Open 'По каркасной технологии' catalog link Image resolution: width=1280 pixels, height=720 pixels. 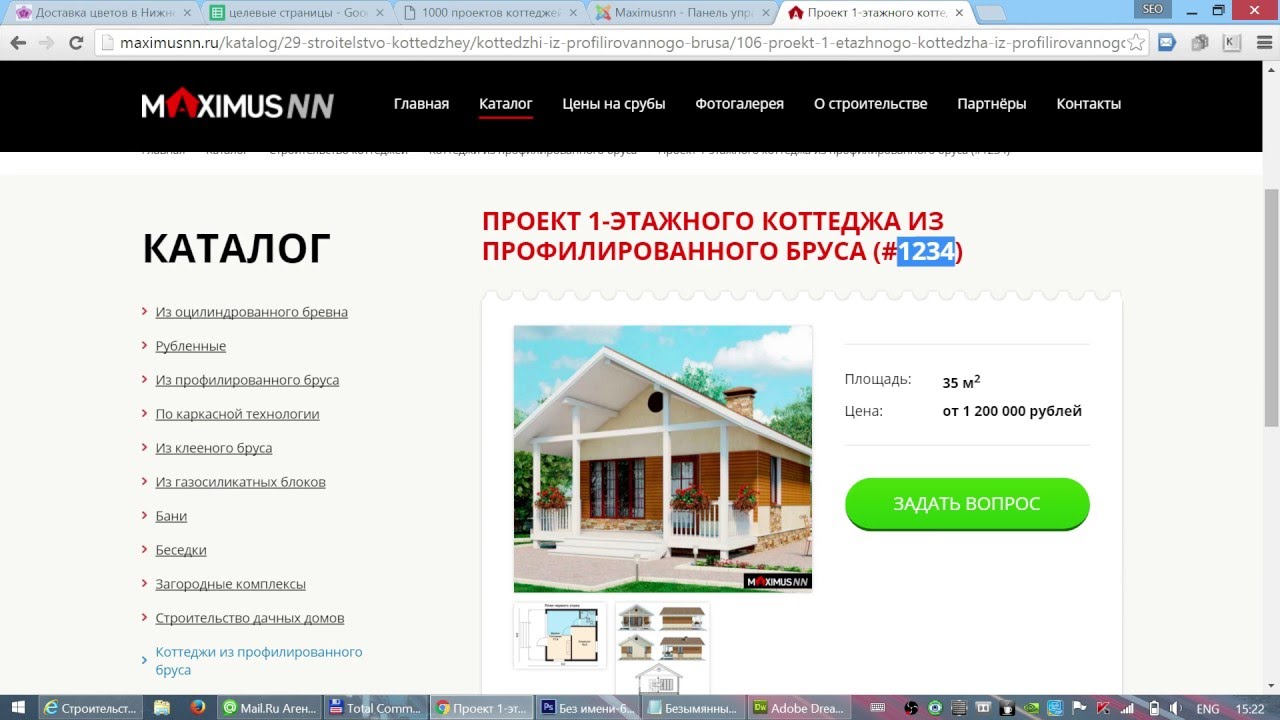tap(237, 414)
